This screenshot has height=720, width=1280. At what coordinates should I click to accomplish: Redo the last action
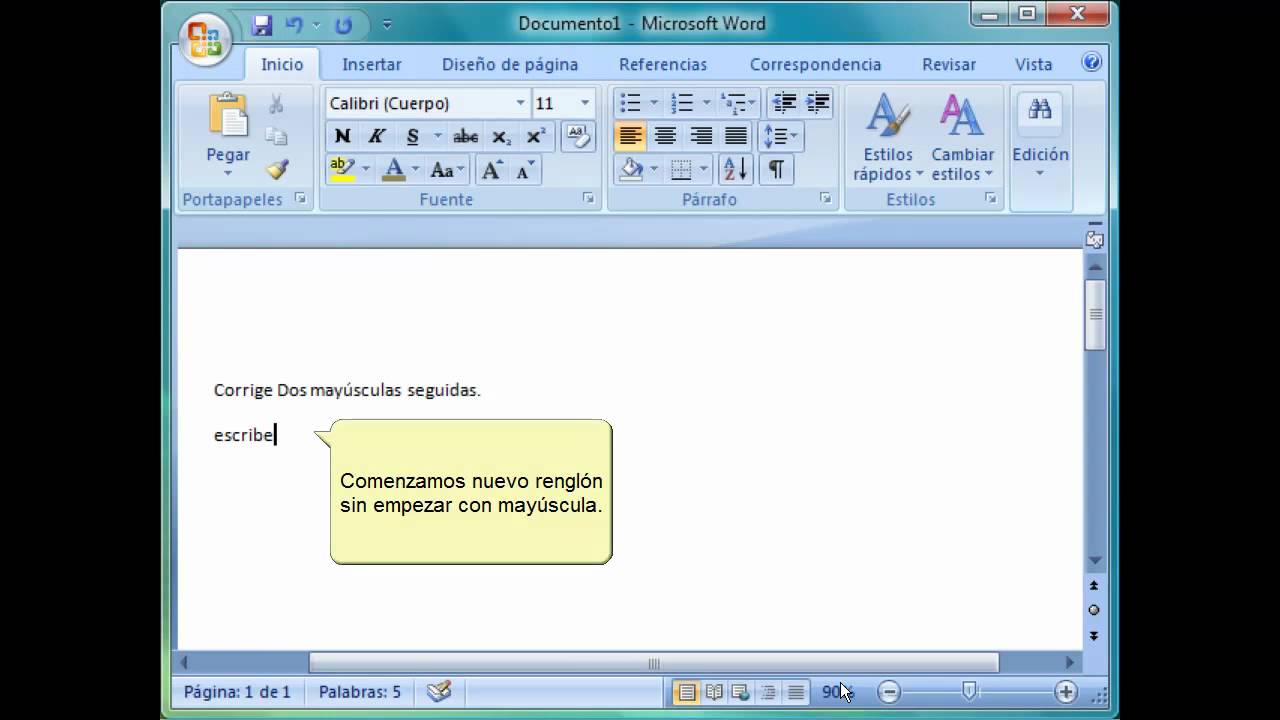click(343, 25)
